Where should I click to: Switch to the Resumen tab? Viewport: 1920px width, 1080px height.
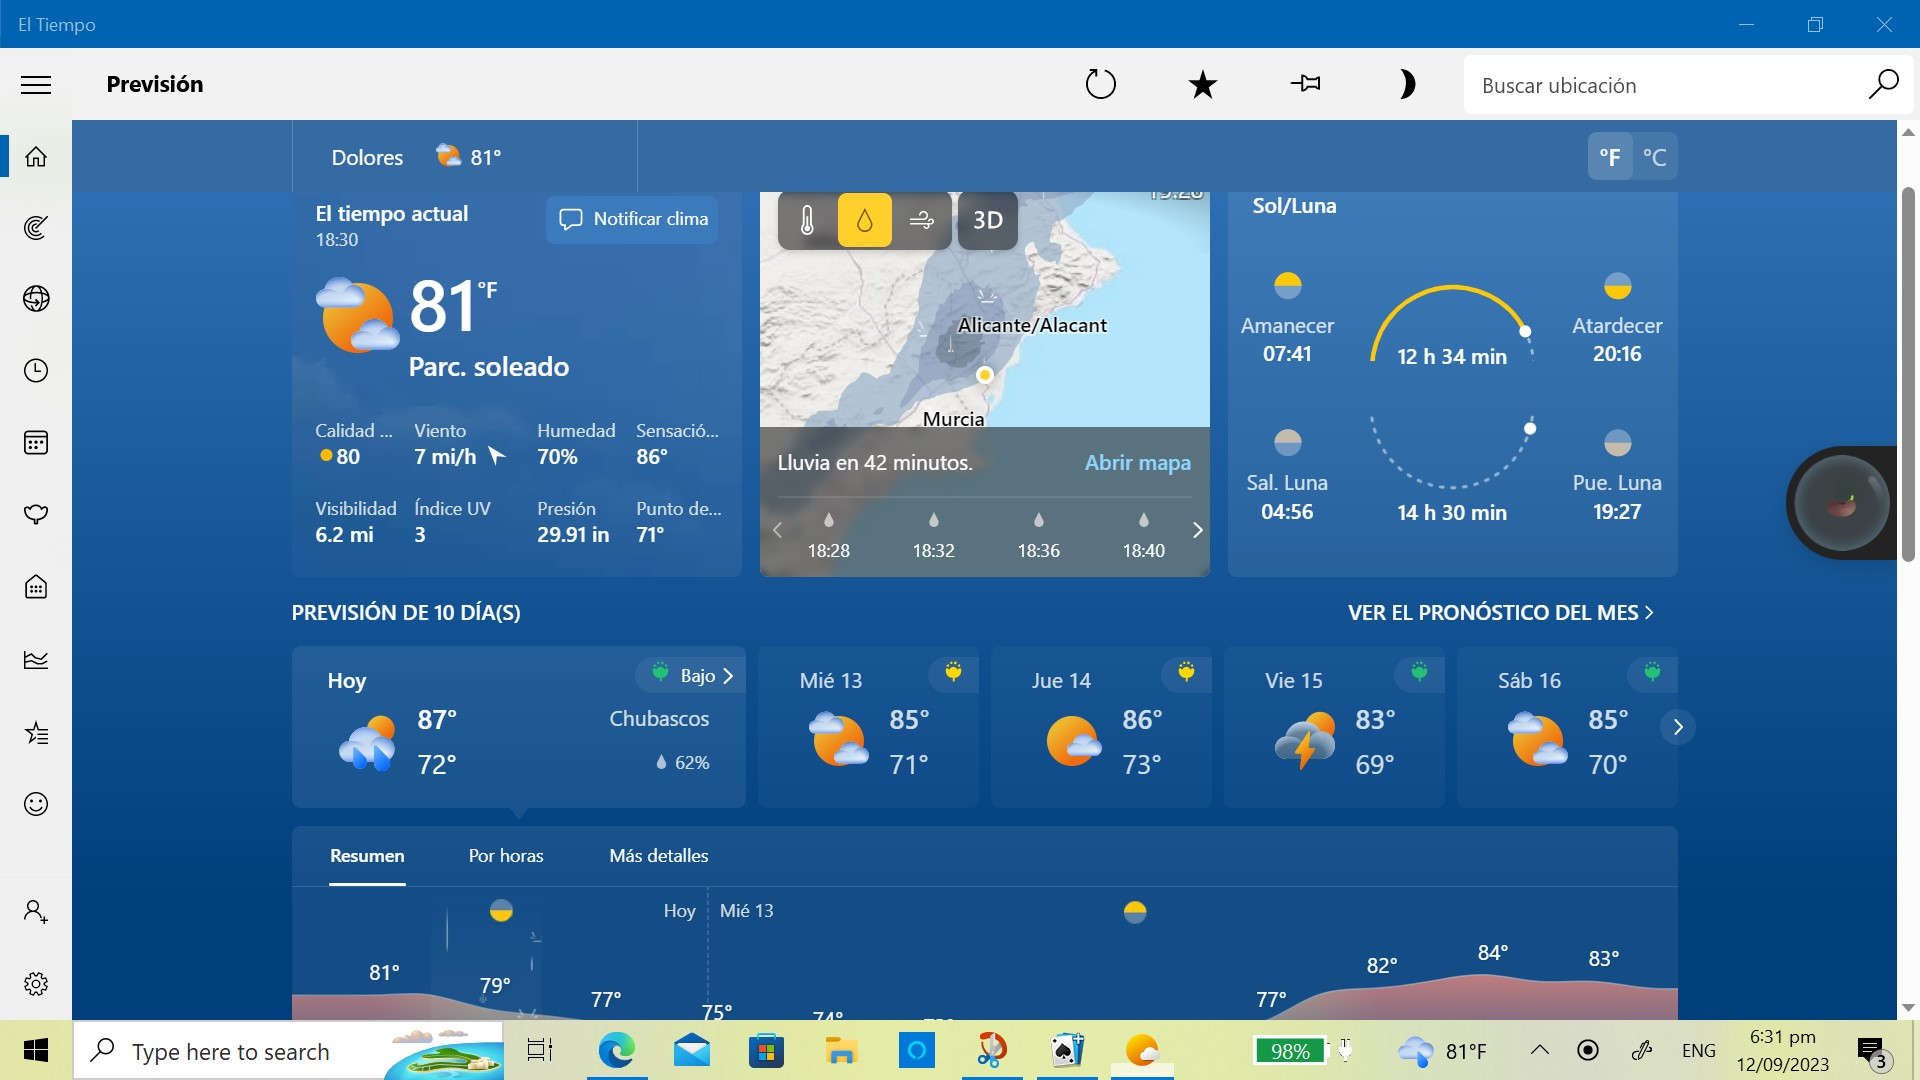click(x=367, y=856)
